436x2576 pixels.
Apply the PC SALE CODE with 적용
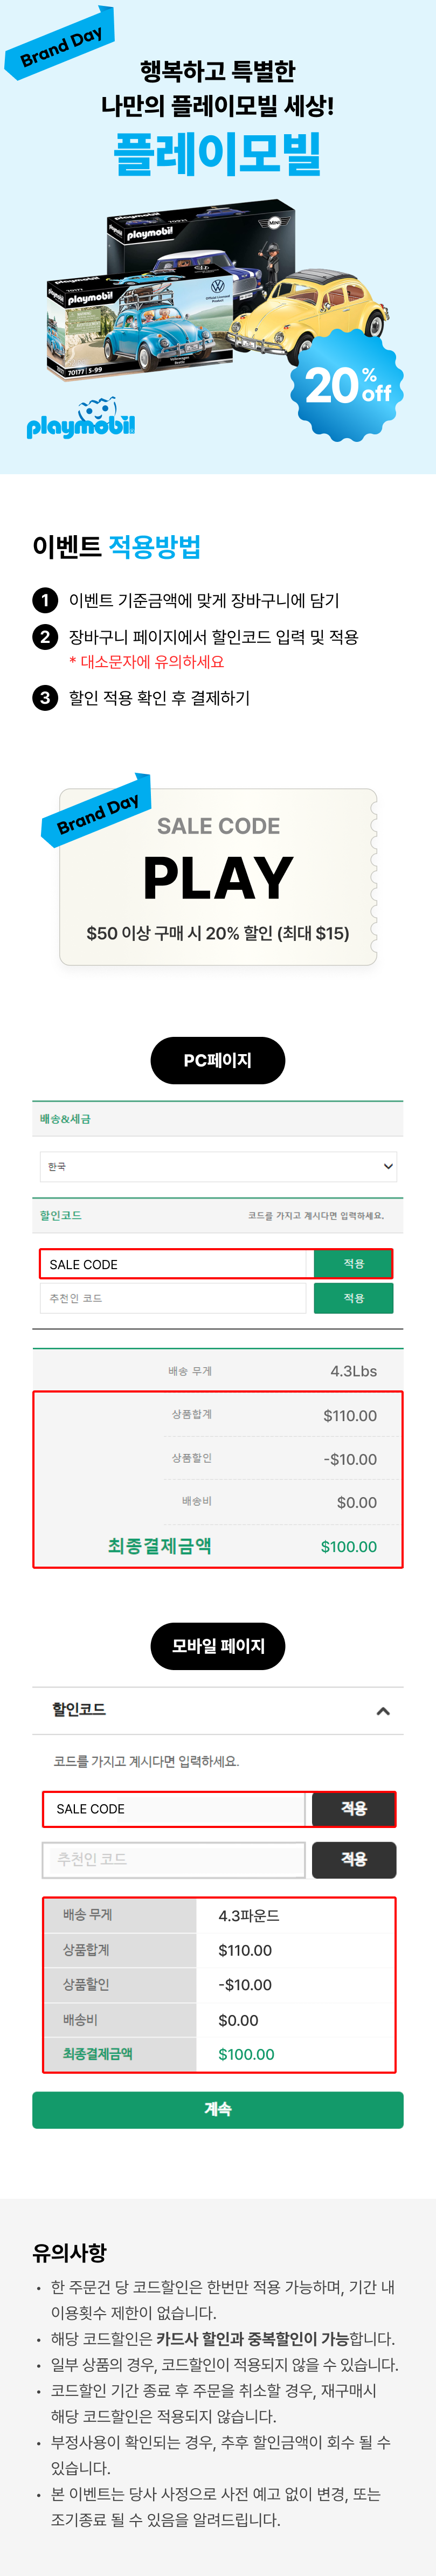point(353,1263)
